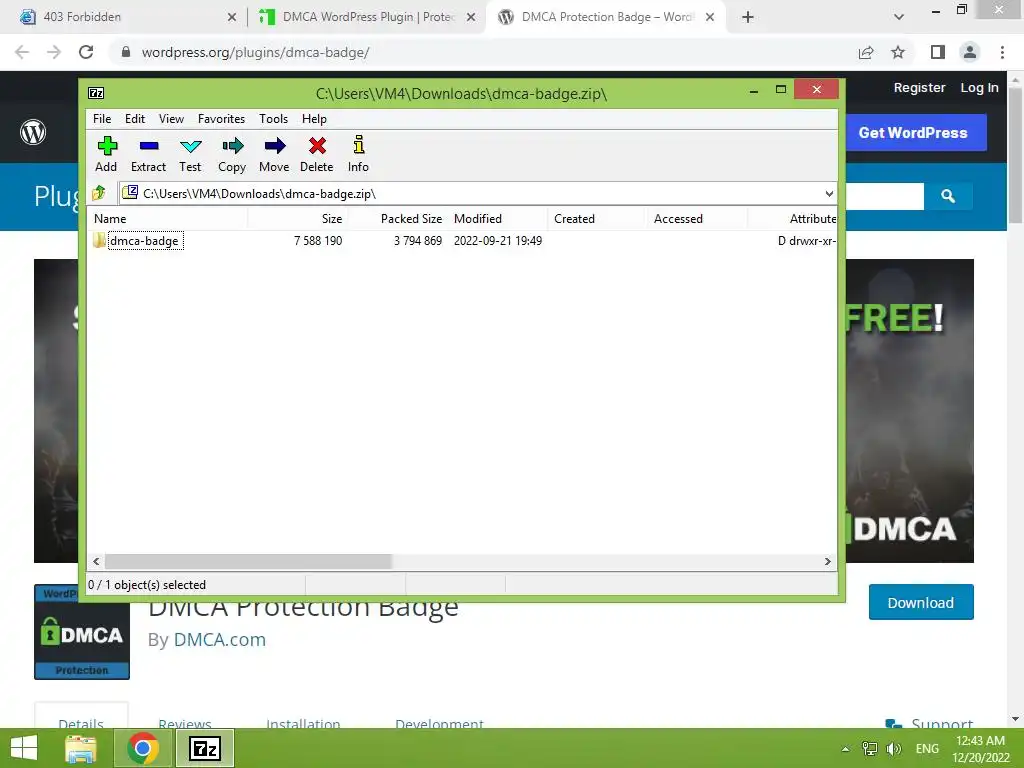Open the Favorites menu
The width and height of the screenshot is (1024, 768).
[x=221, y=119]
